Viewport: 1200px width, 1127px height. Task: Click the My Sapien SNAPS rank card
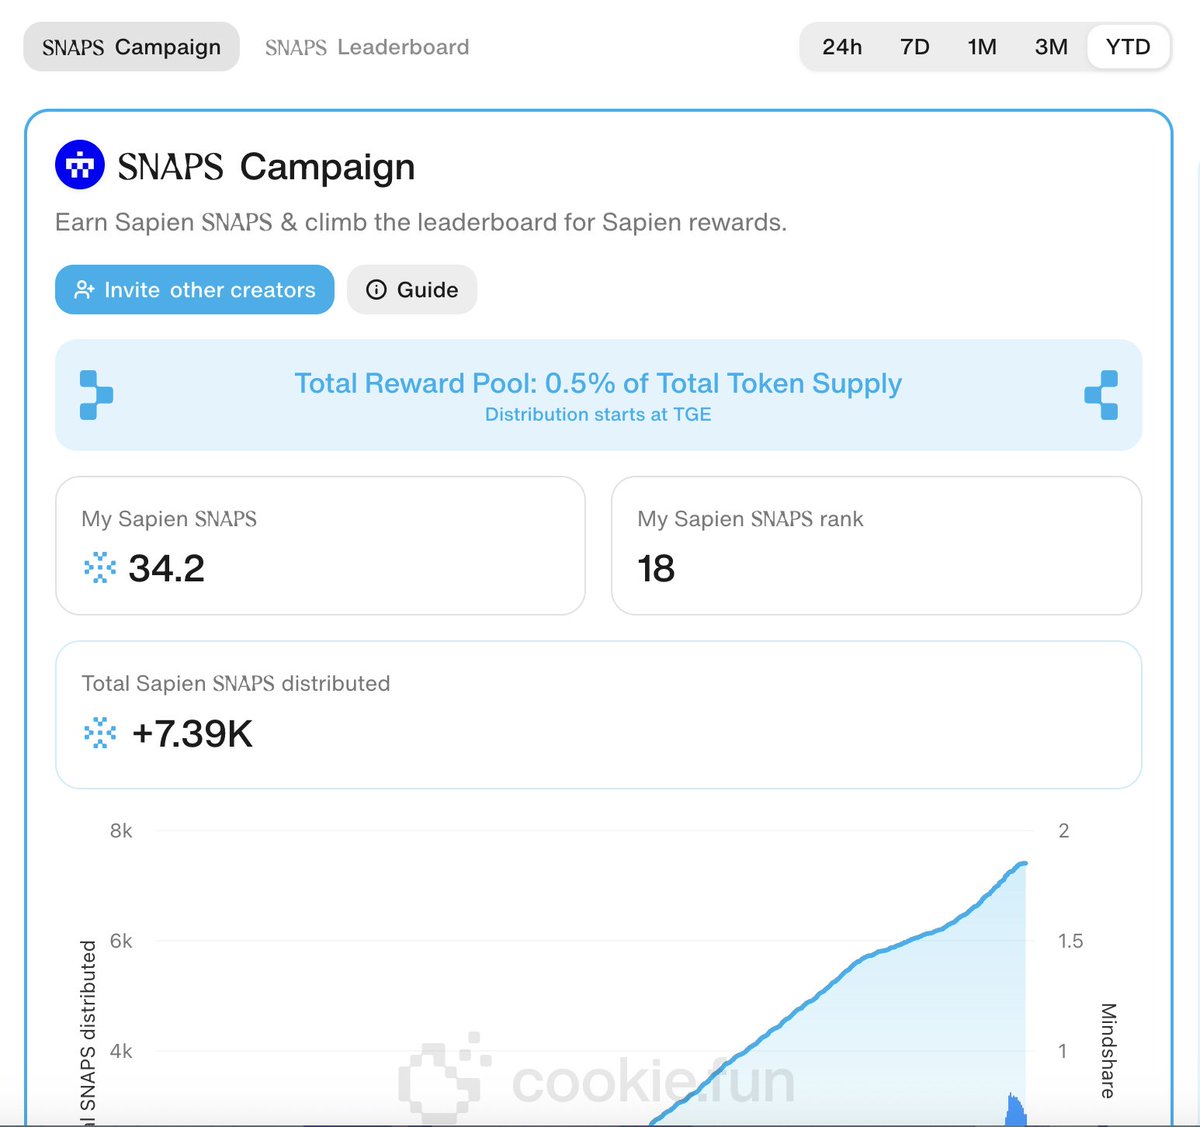pyautogui.click(x=876, y=546)
